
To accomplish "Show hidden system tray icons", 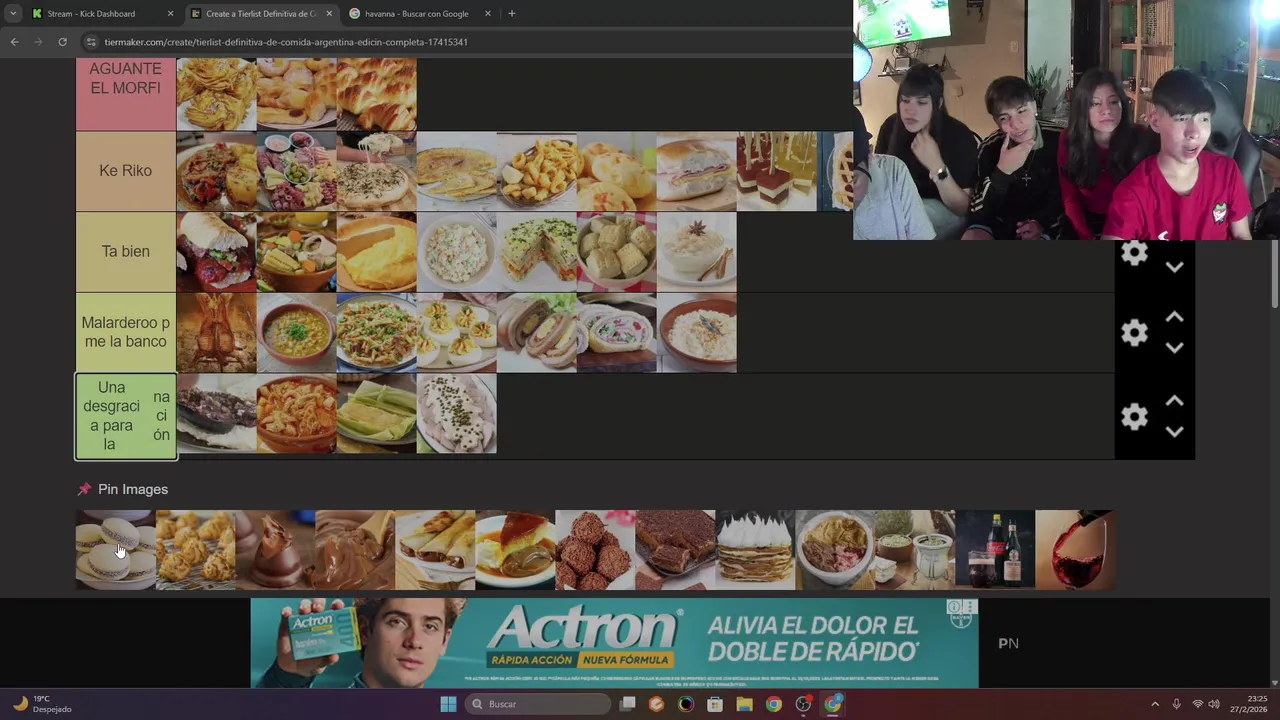I will coord(1155,704).
